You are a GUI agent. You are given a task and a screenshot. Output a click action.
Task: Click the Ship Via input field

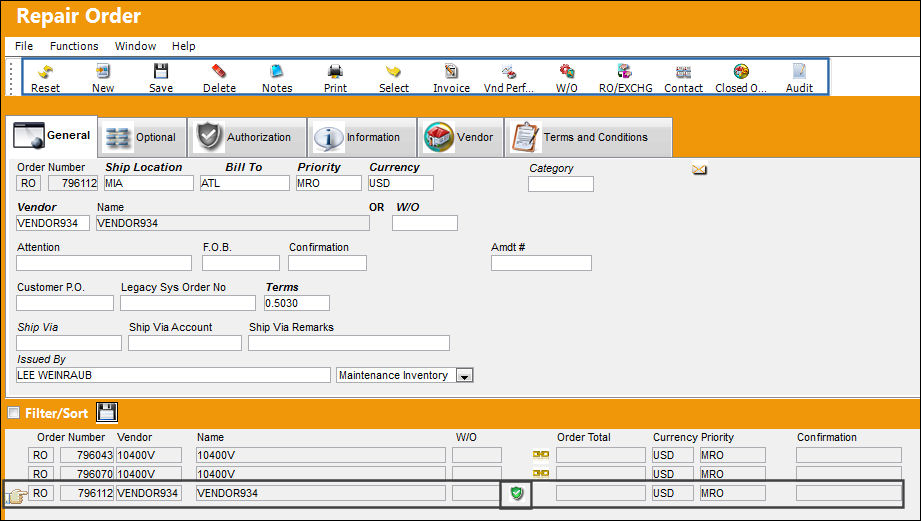pyautogui.click(x=69, y=343)
